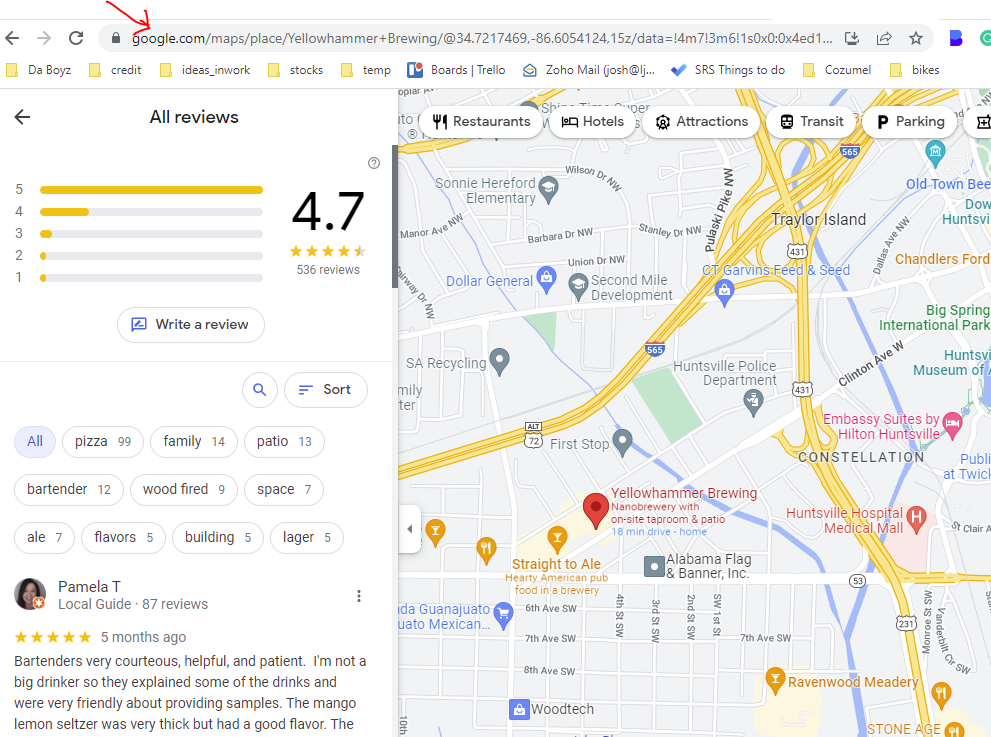Image resolution: width=991 pixels, height=737 pixels.
Task: Share this page using the share icon
Action: click(x=884, y=39)
